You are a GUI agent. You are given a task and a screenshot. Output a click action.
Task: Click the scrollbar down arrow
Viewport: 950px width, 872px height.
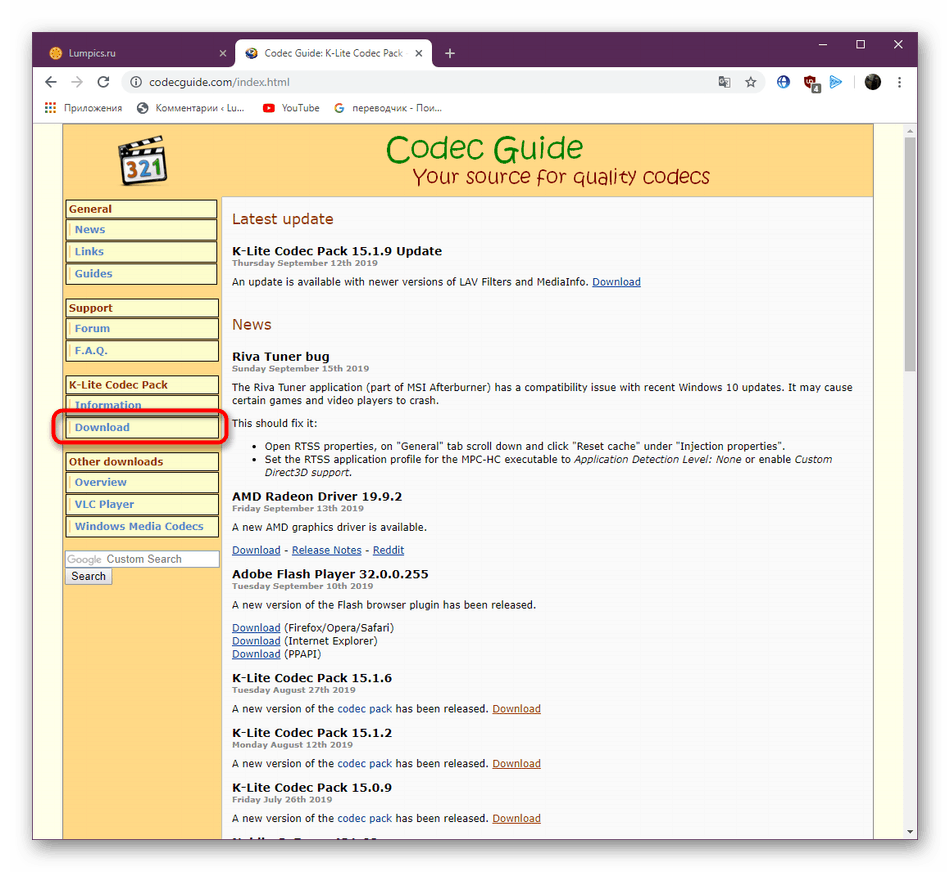(909, 831)
